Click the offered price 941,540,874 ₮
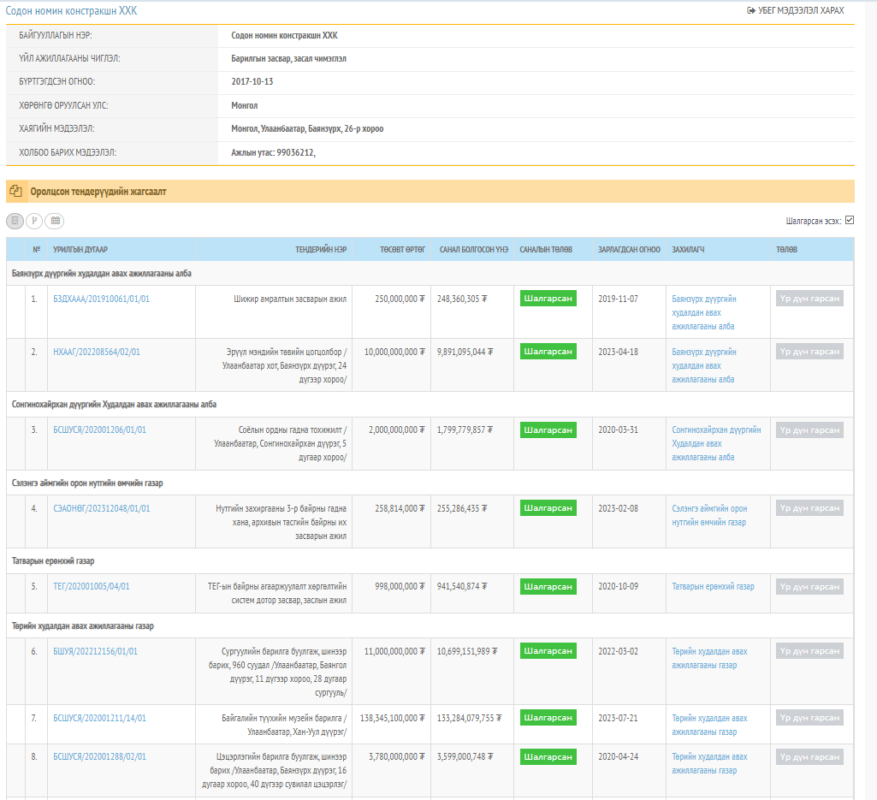877x800 pixels. [462, 586]
